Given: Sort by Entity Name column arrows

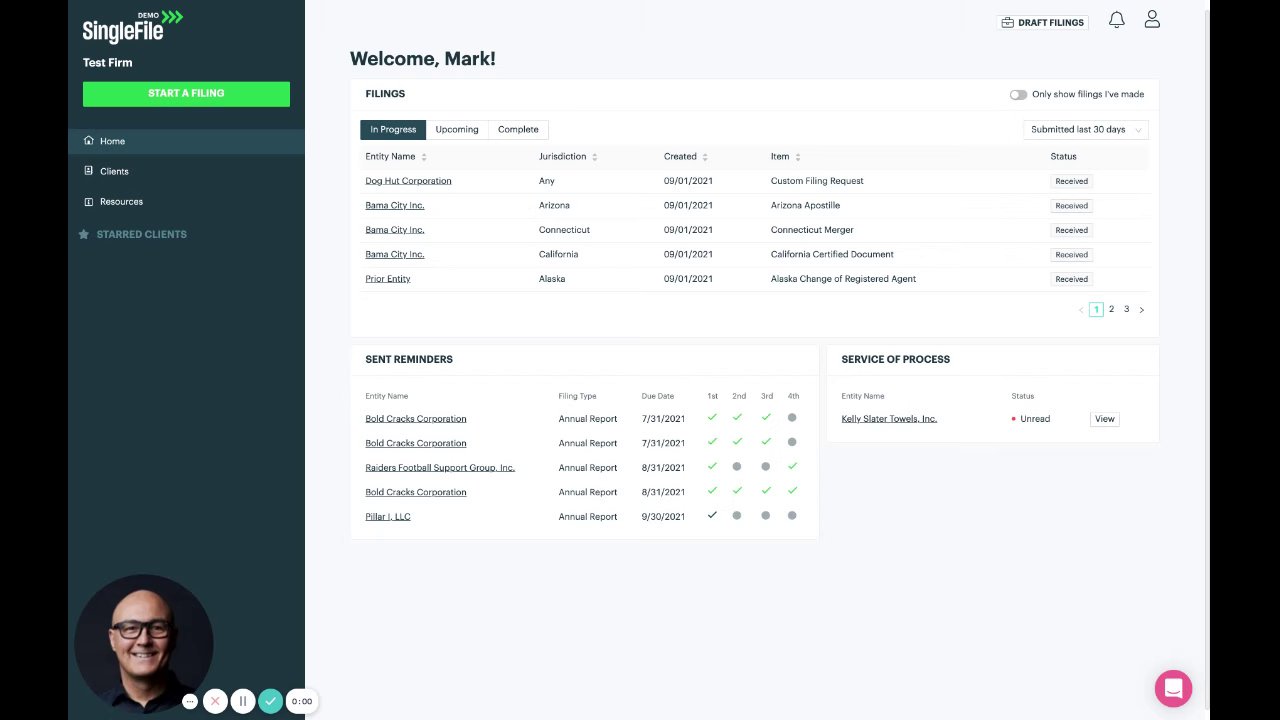Looking at the screenshot, I should pyautogui.click(x=424, y=157).
